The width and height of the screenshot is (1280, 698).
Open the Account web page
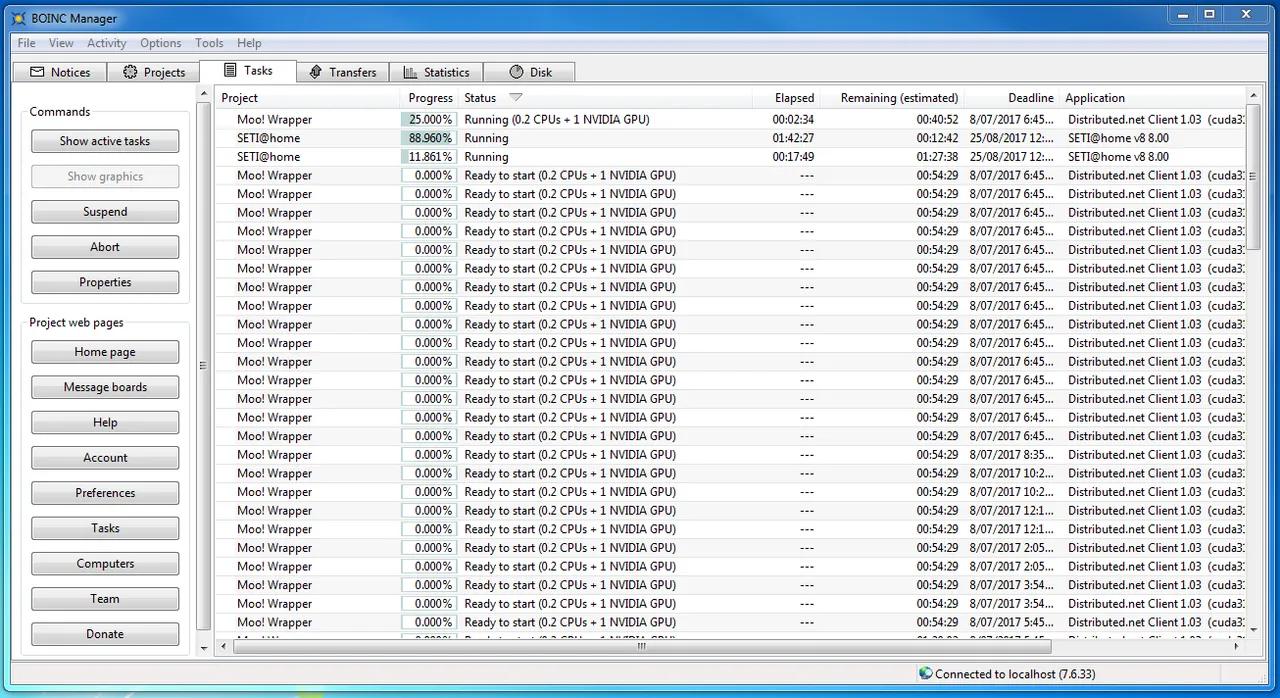(105, 458)
